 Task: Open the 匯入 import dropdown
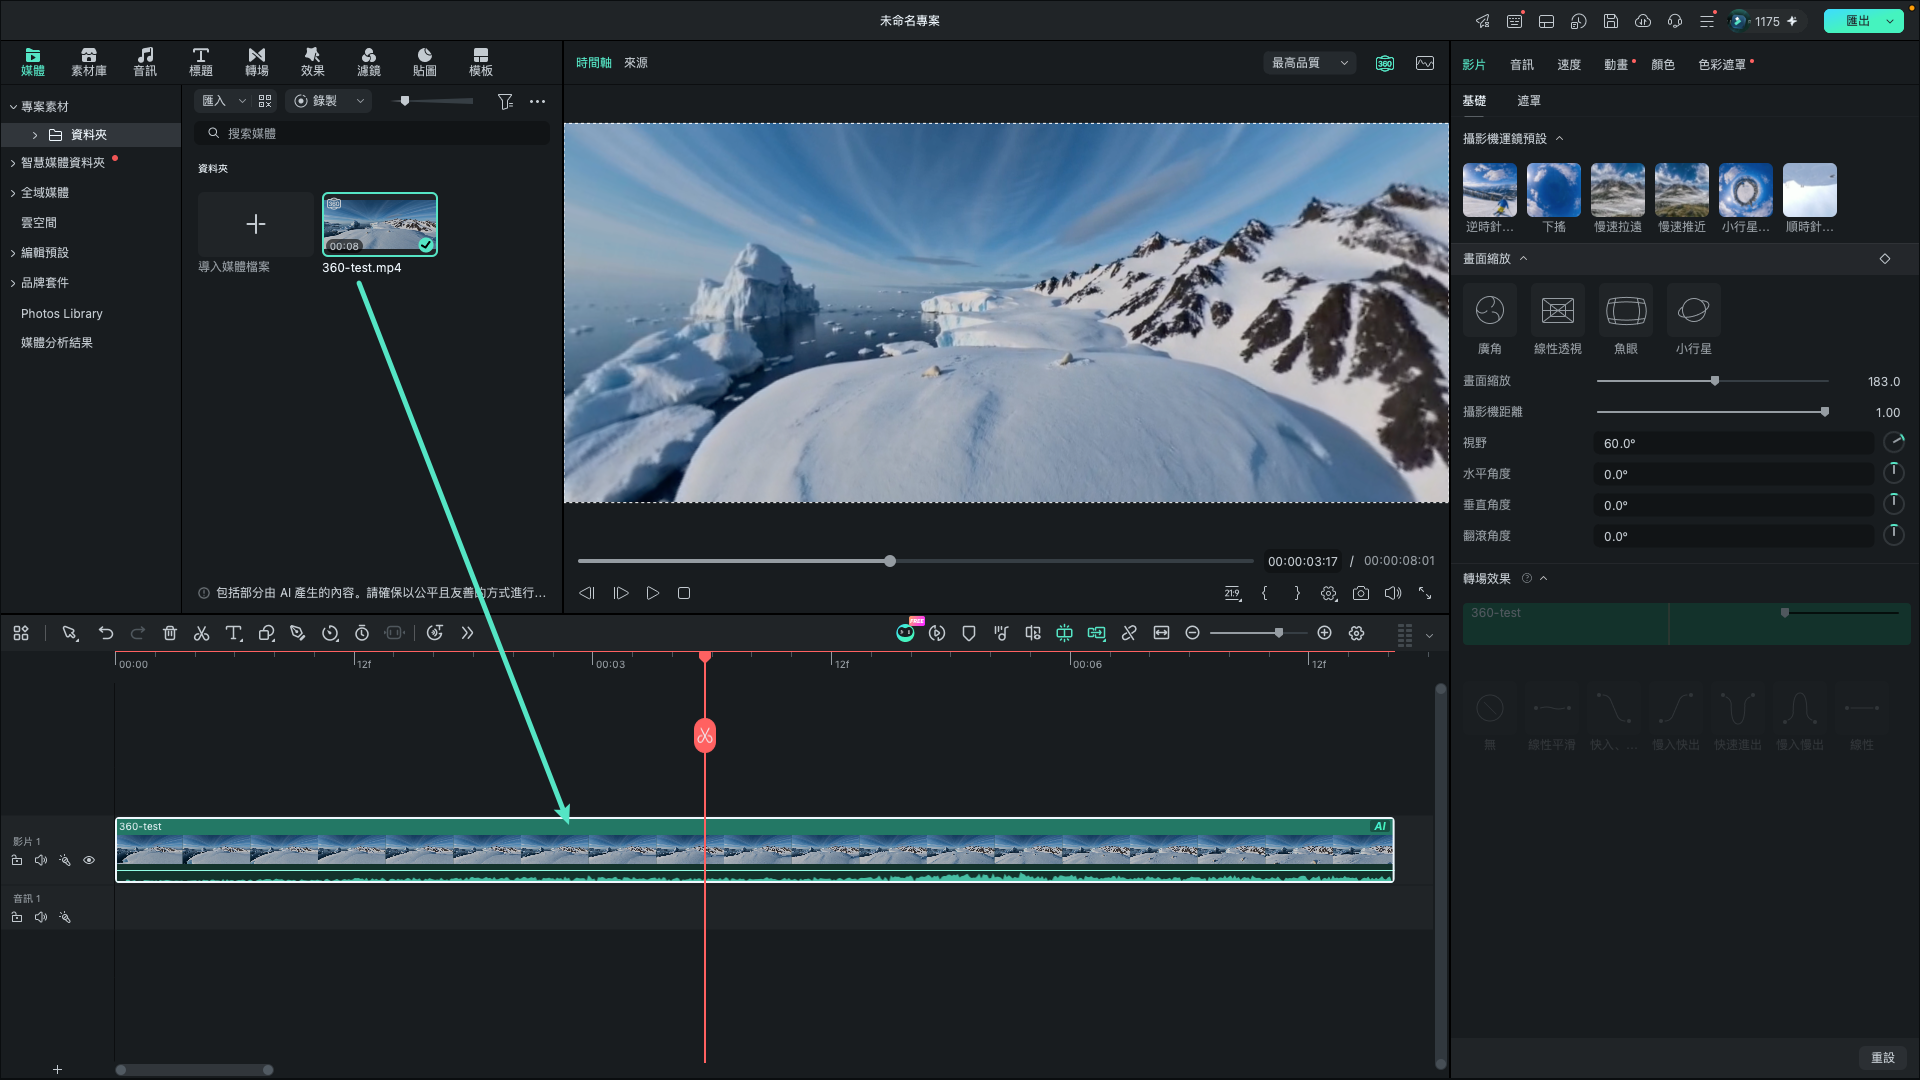pyautogui.click(x=224, y=101)
